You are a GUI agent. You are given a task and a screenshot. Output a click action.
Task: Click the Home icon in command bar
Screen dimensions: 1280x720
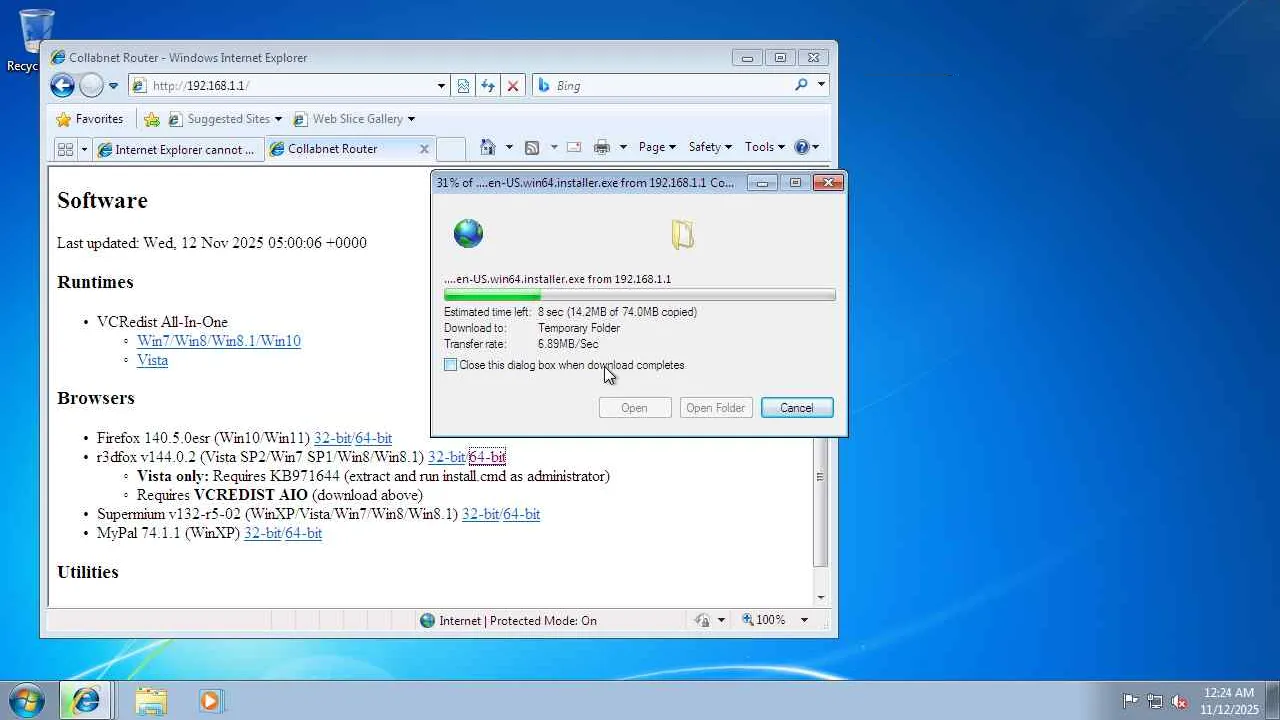[487, 147]
